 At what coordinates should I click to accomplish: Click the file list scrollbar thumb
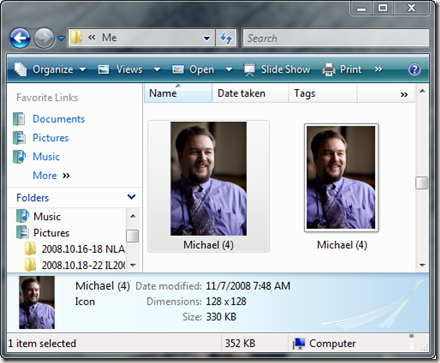pos(422,183)
